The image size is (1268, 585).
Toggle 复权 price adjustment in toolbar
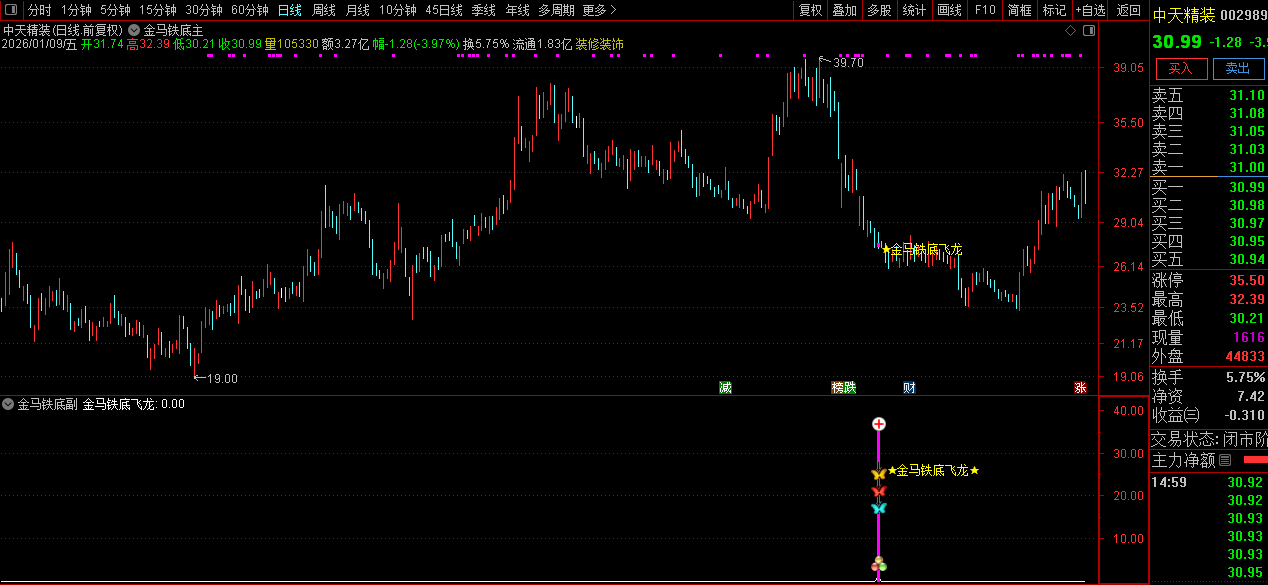pyautogui.click(x=810, y=10)
